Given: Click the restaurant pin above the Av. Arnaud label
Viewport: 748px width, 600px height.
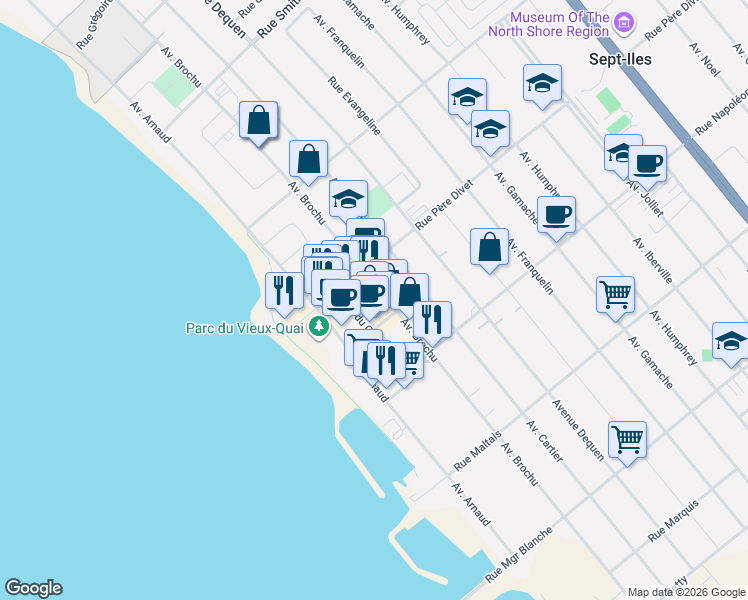Looking at the screenshot, I should [x=387, y=363].
